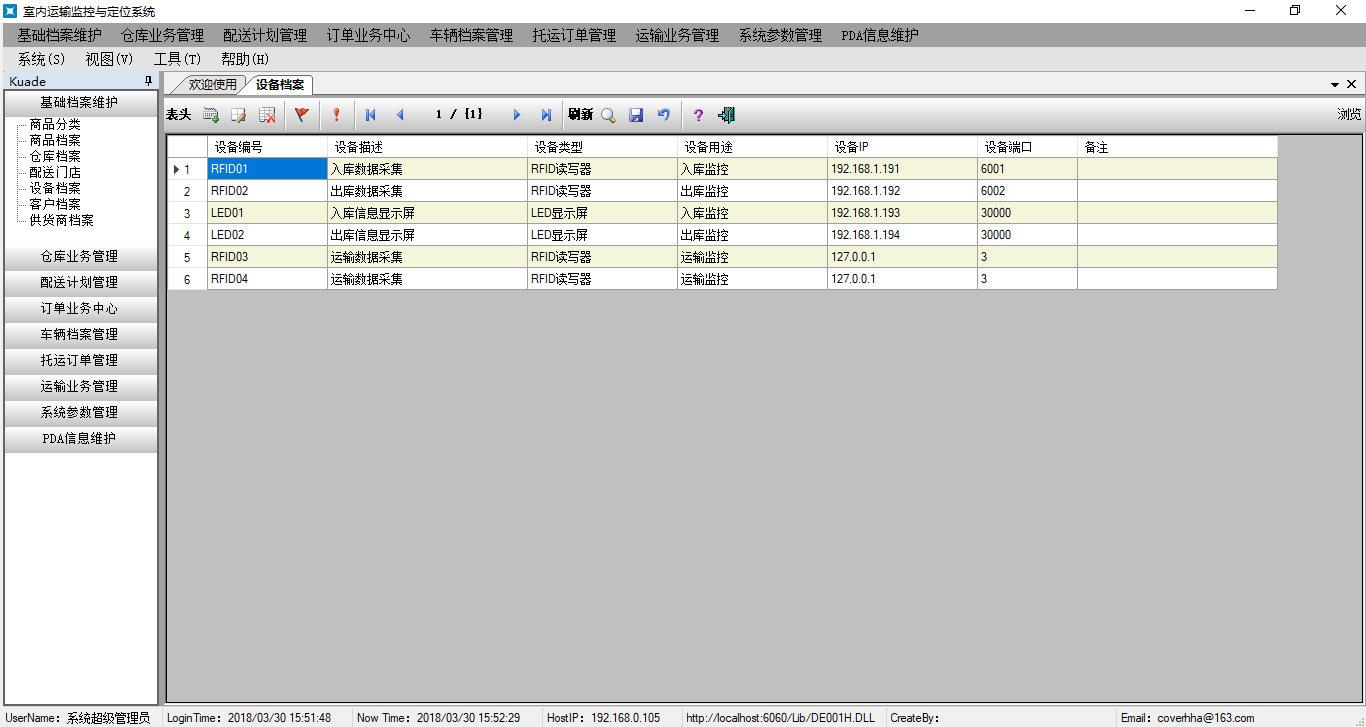Viewport: 1366px width, 727px height.
Task: Expand the 仓库业务管理 sidebar group
Action: (x=80, y=256)
